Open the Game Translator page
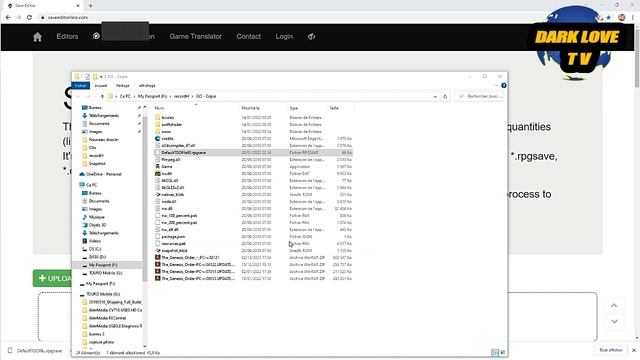Viewport: 640px width, 360px height. (196, 36)
